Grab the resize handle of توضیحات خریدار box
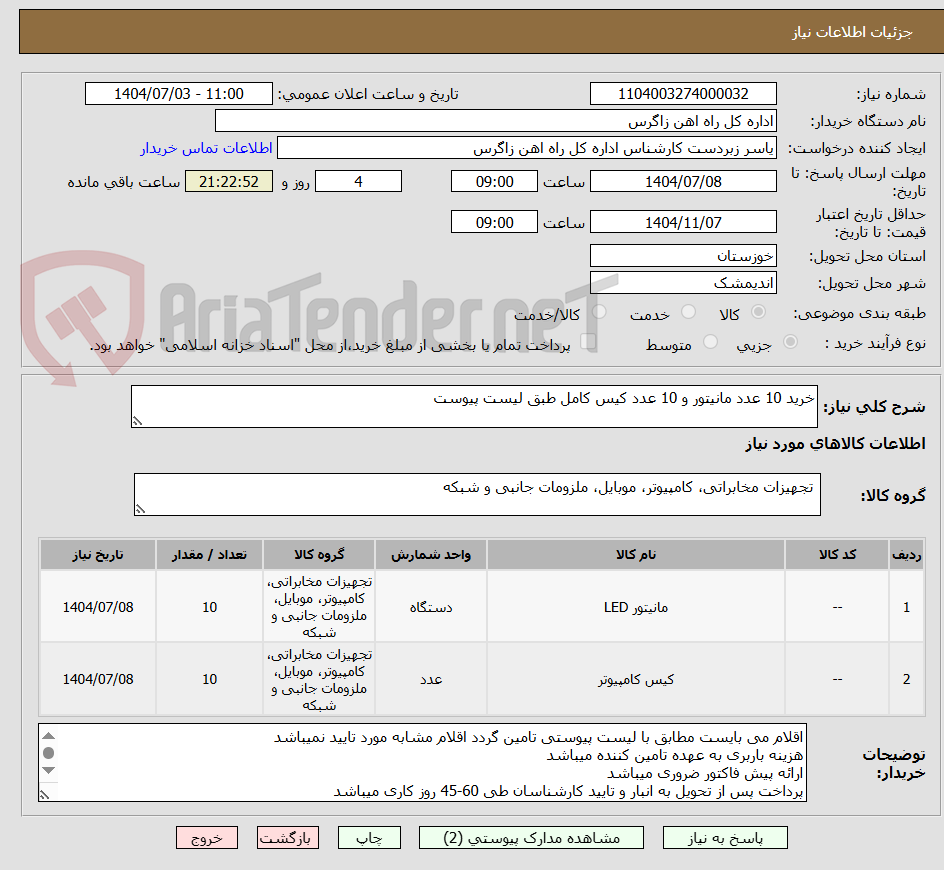 coord(44,795)
